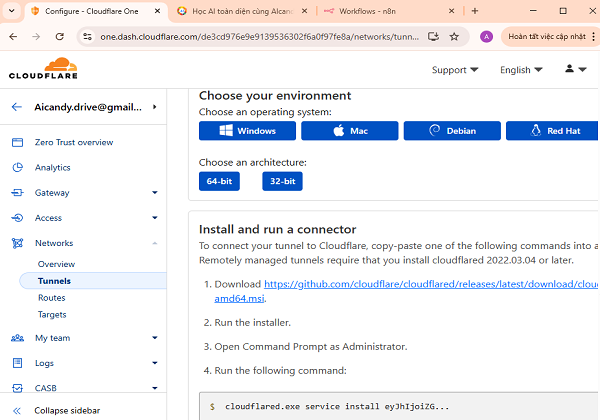Select Tunnels in the sidebar

pos(93,281)
